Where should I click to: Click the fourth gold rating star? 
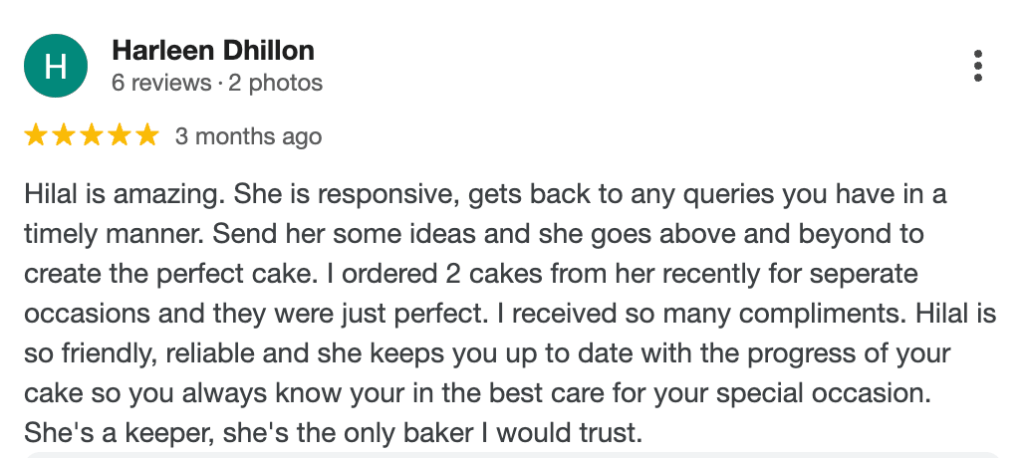119,135
